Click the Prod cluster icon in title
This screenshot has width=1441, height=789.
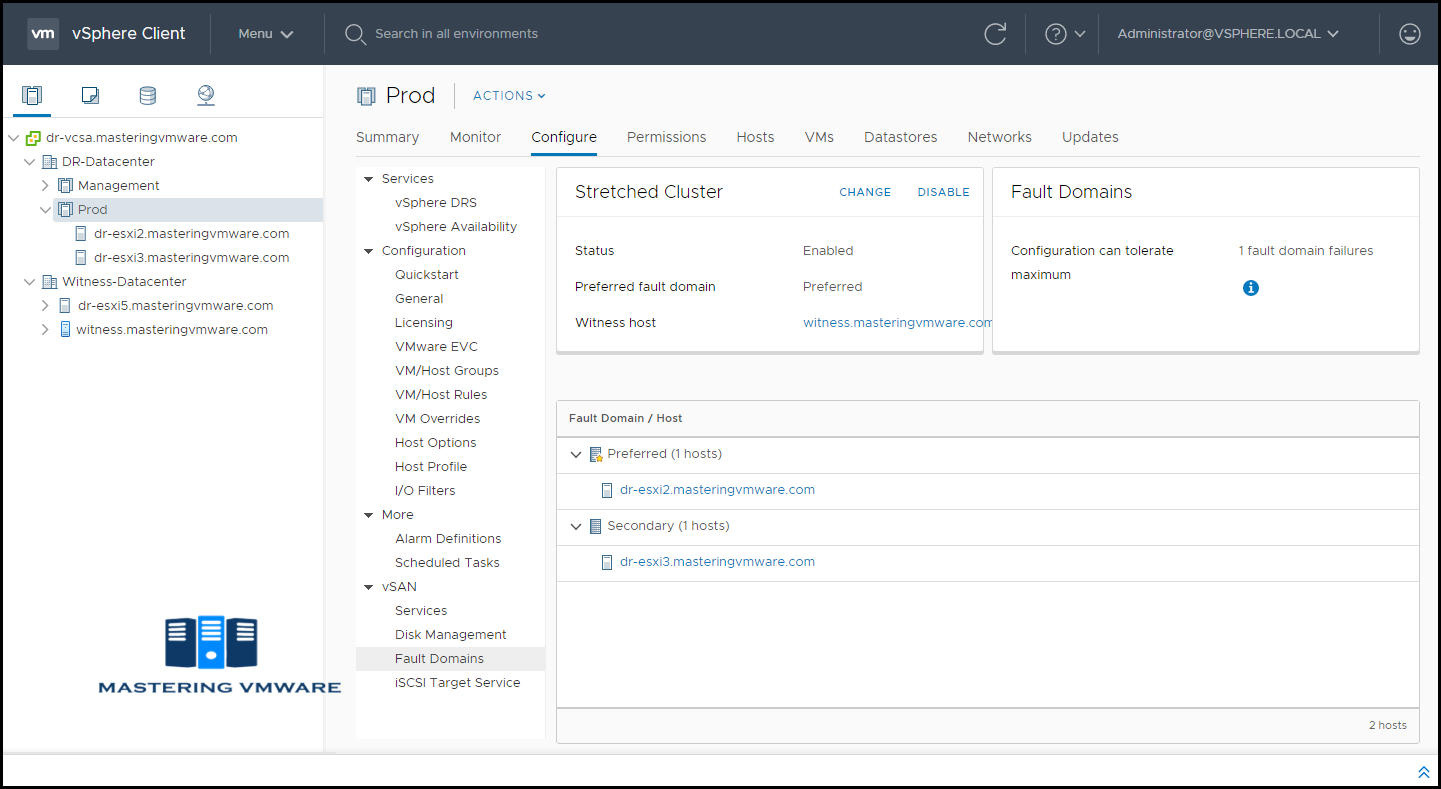point(366,96)
